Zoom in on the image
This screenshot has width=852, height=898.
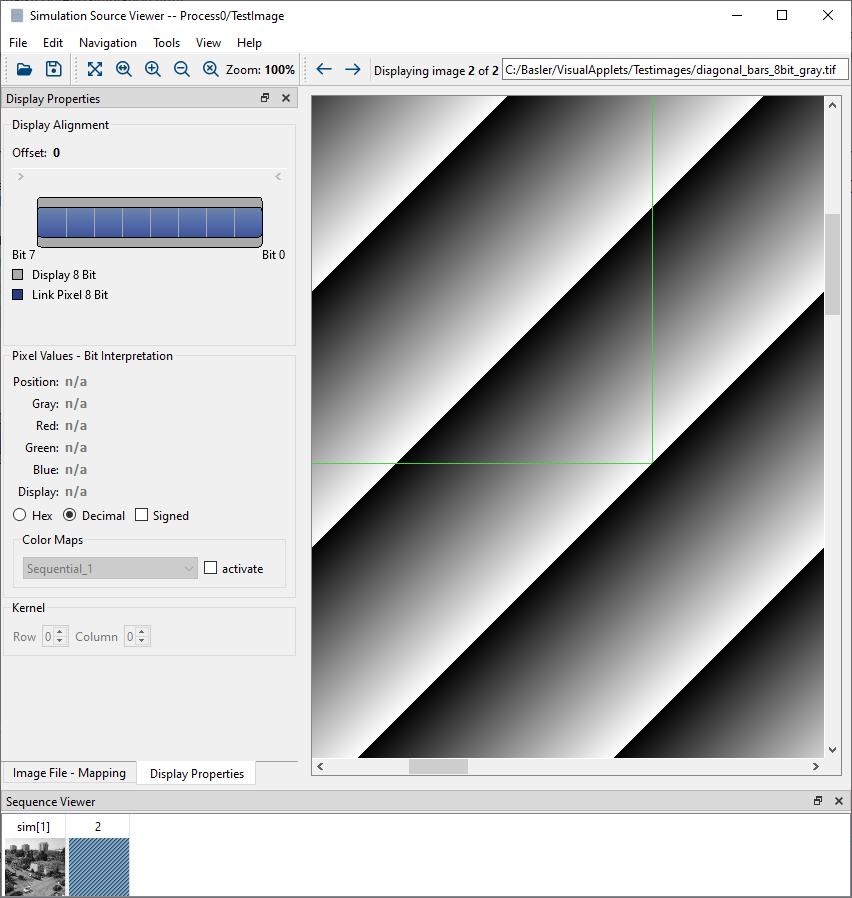coord(152,69)
